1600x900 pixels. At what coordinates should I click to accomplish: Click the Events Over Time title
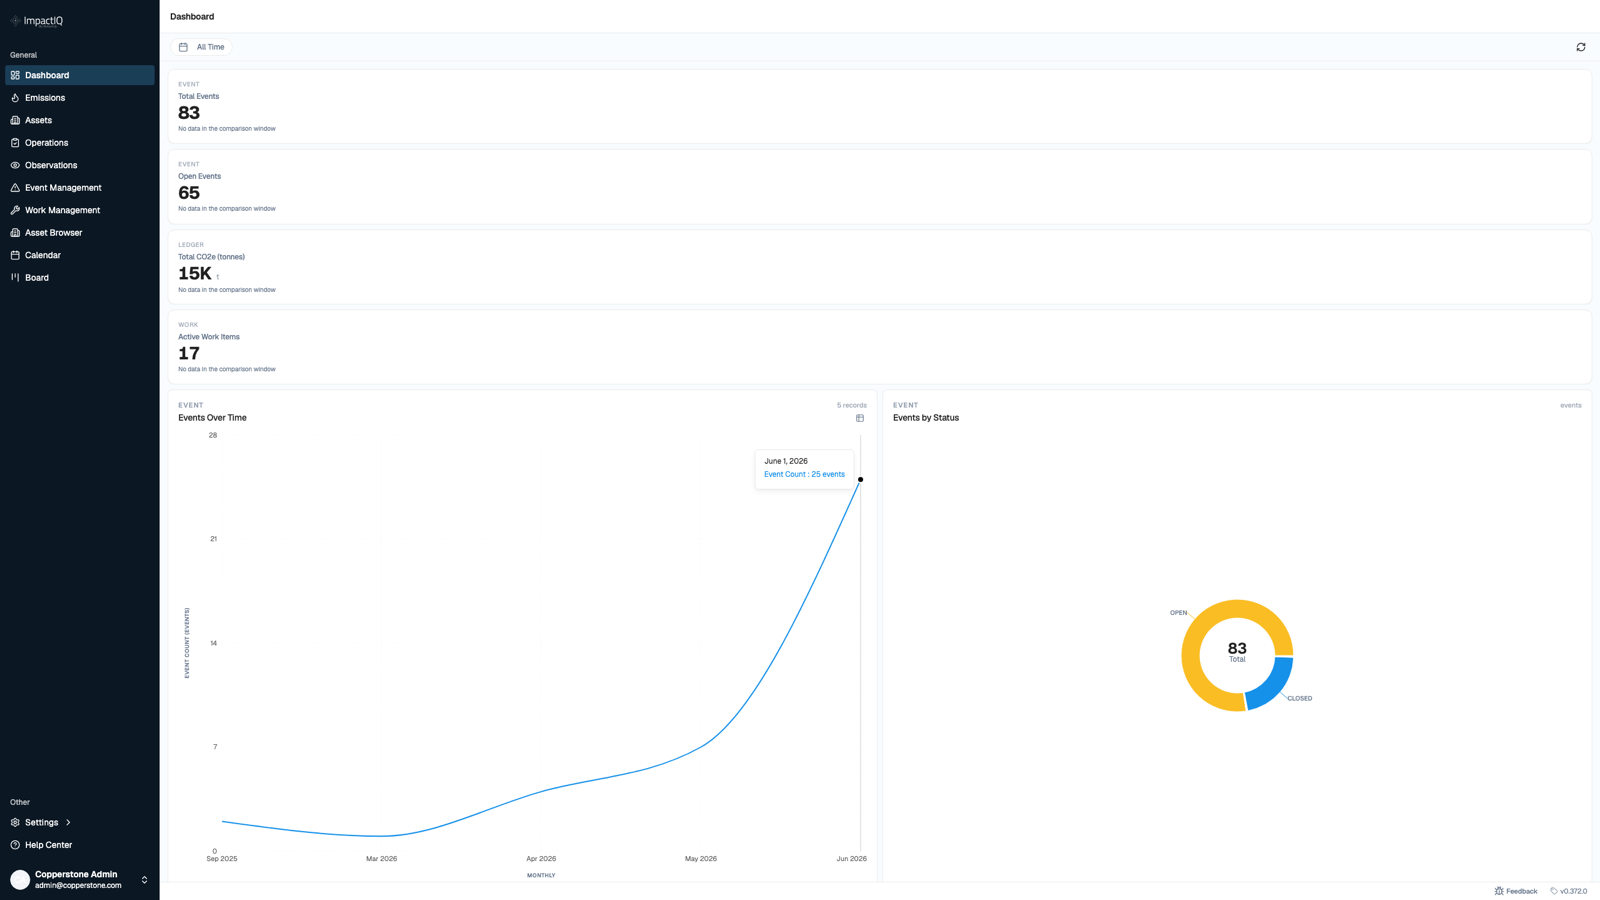pyautogui.click(x=212, y=418)
